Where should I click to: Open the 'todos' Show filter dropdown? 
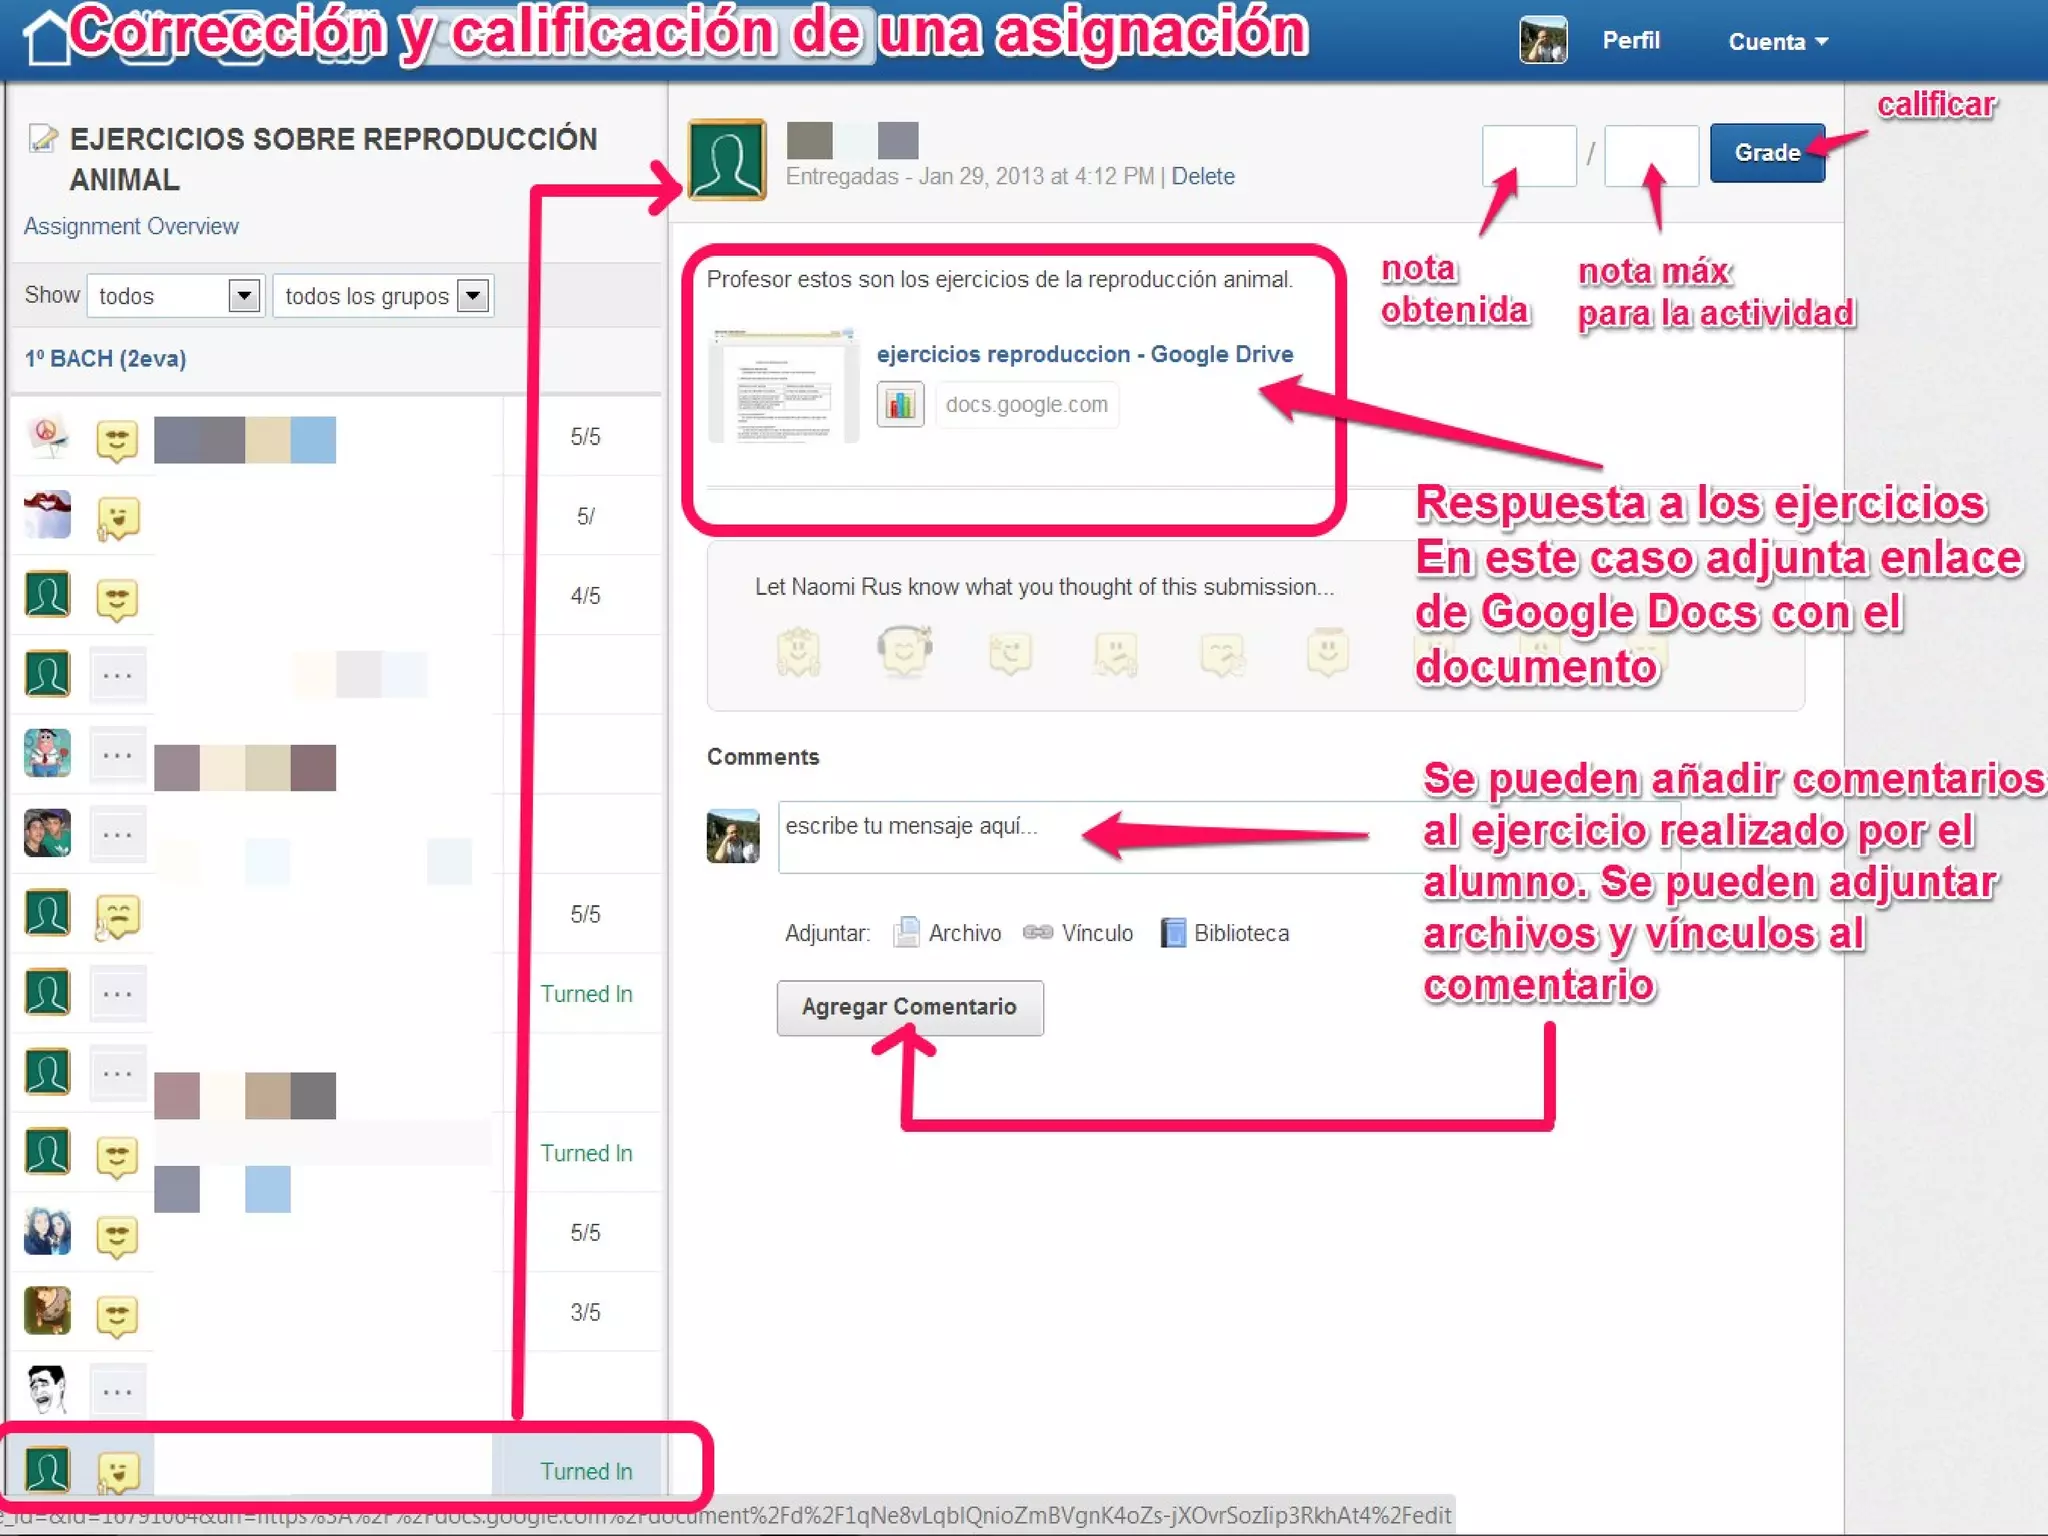pyautogui.click(x=175, y=296)
